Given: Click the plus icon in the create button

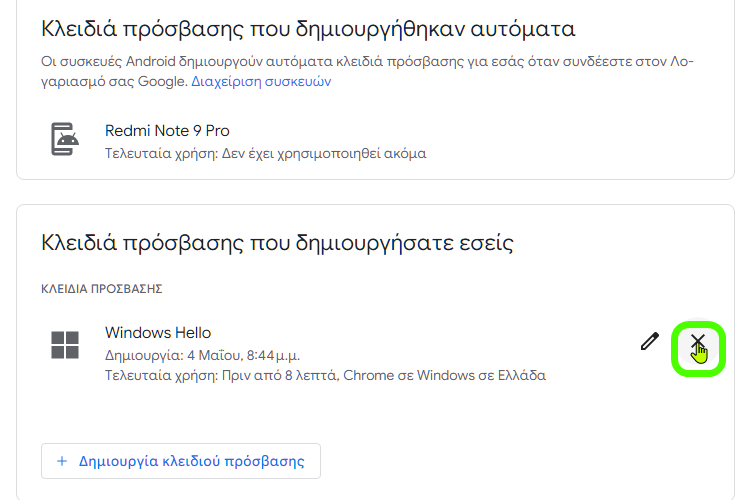Looking at the screenshot, I should click(62, 461).
